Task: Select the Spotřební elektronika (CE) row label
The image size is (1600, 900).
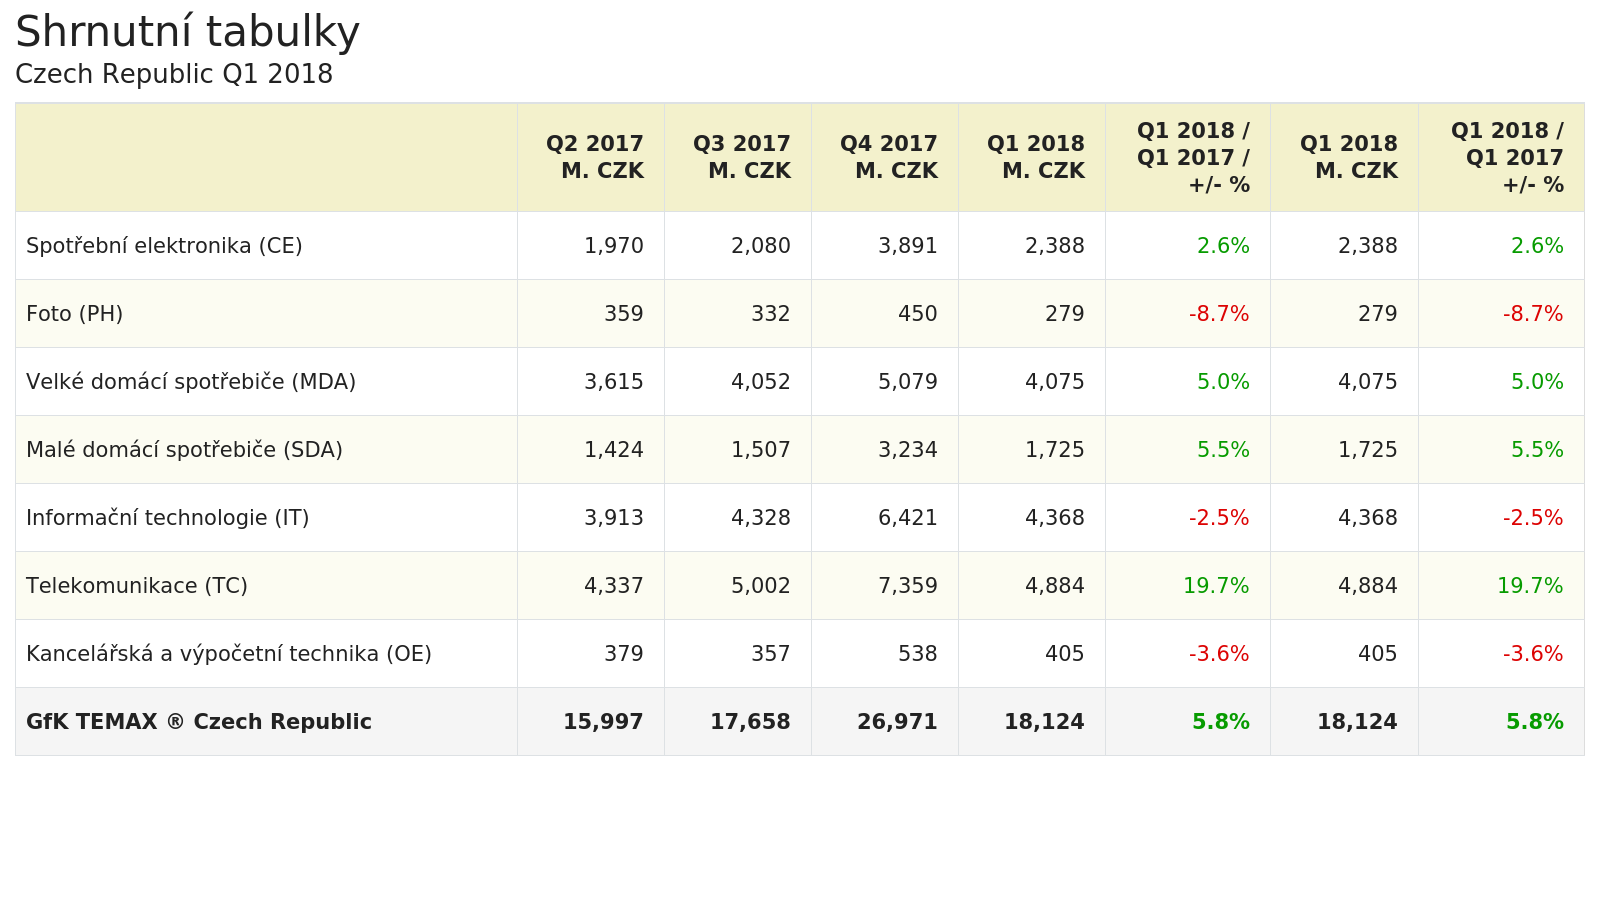Action: tap(164, 246)
